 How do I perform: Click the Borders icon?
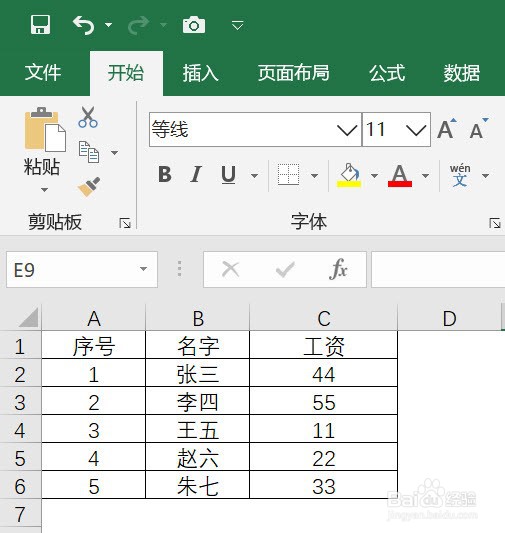pyautogui.click(x=288, y=175)
